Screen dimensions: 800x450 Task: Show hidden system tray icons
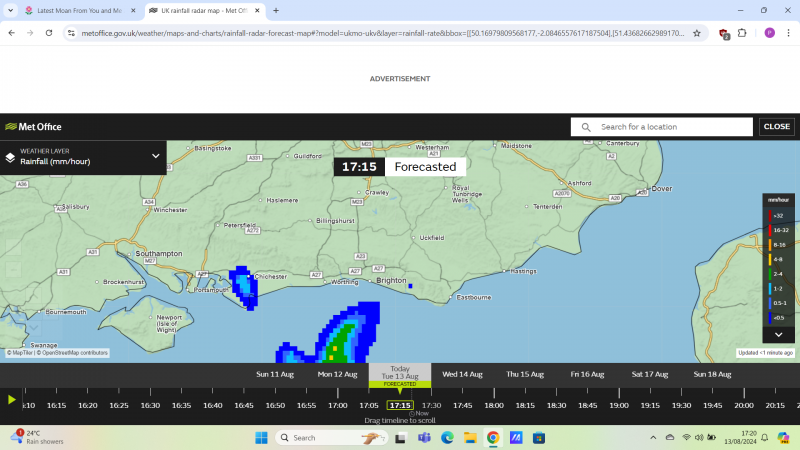[653, 437]
